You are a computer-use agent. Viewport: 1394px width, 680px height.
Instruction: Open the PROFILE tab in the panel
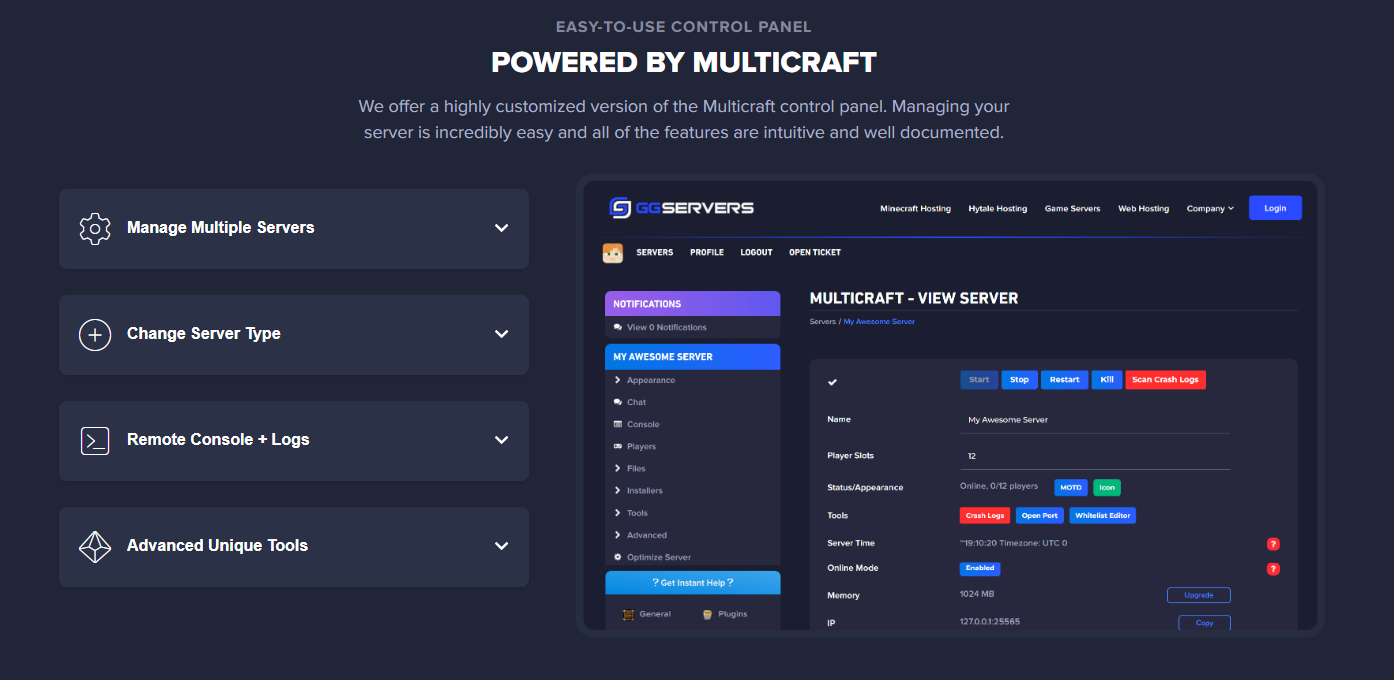pos(707,252)
